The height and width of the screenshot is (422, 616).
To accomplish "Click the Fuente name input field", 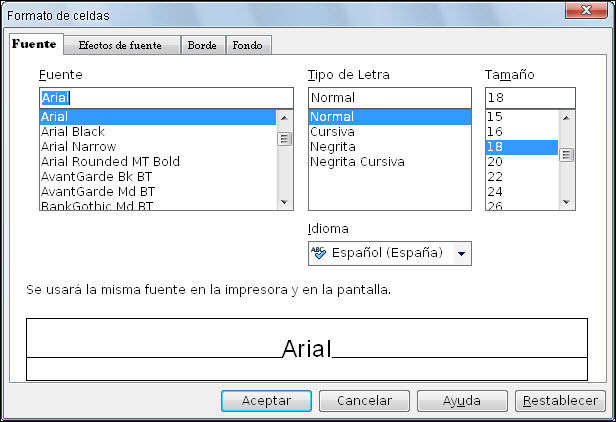I will pyautogui.click(x=165, y=98).
